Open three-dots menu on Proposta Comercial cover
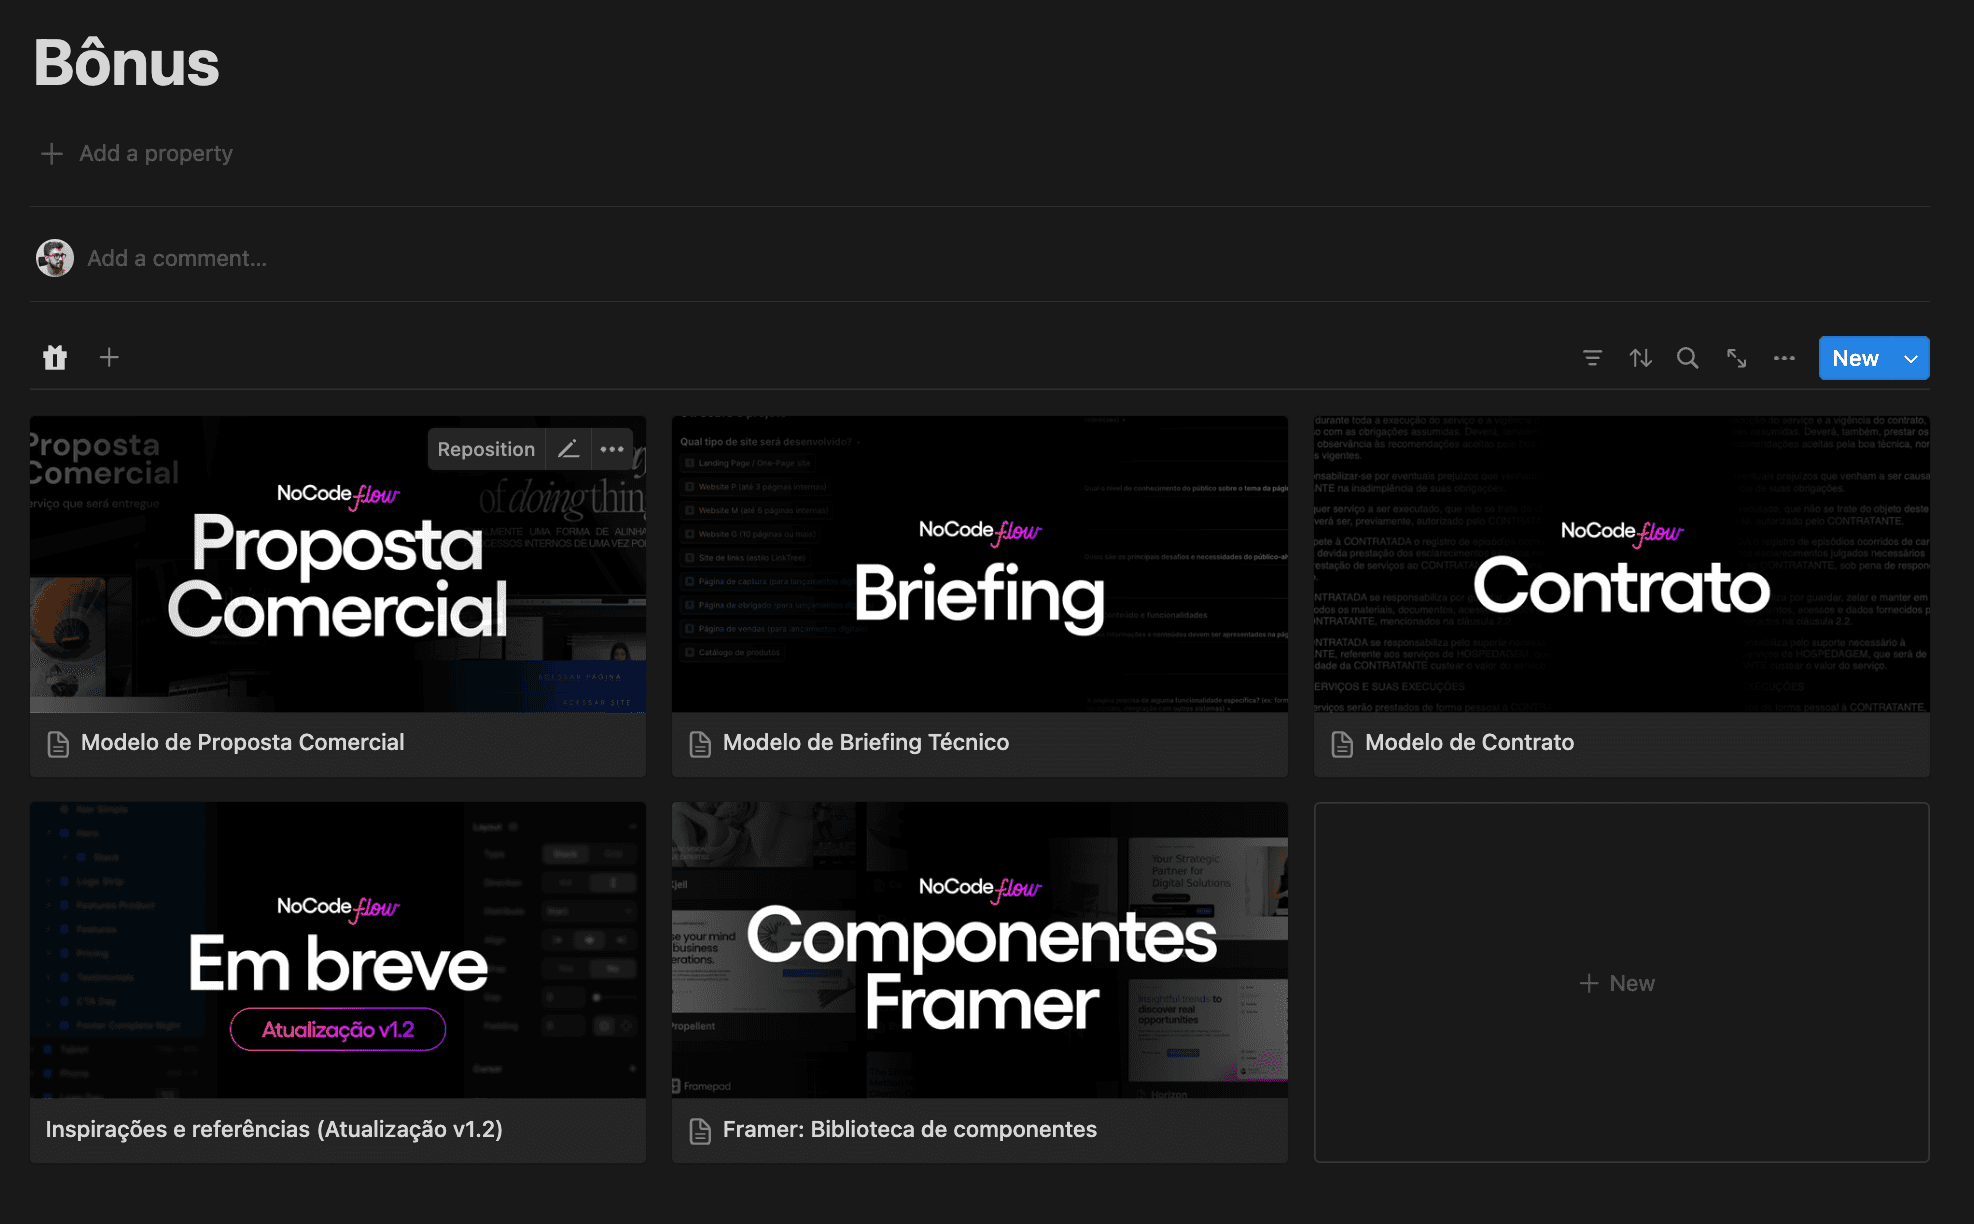The image size is (1974, 1224). [x=612, y=449]
